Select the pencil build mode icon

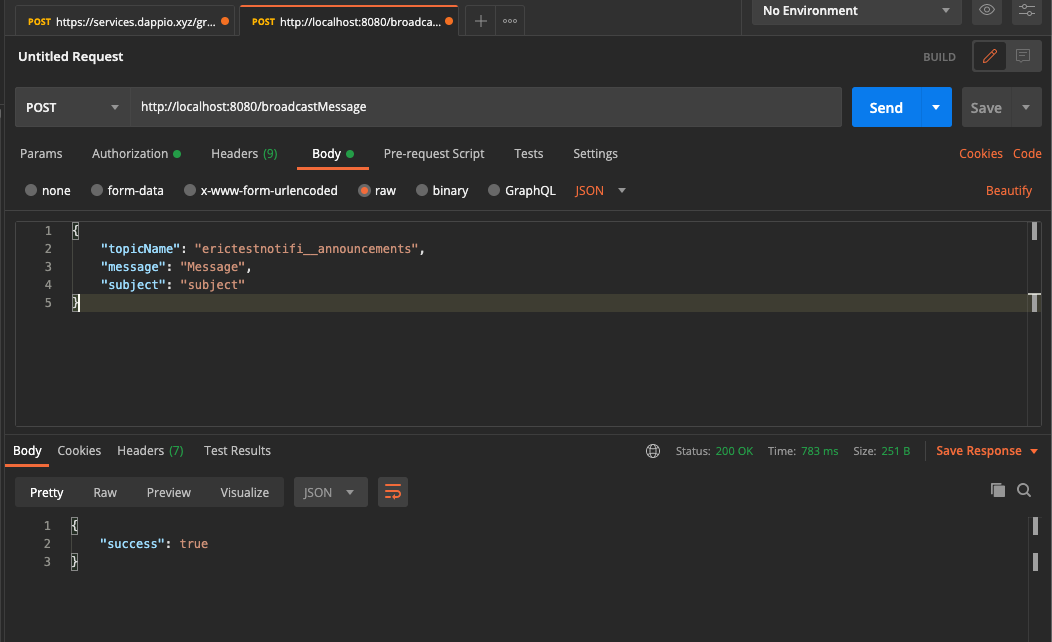990,56
